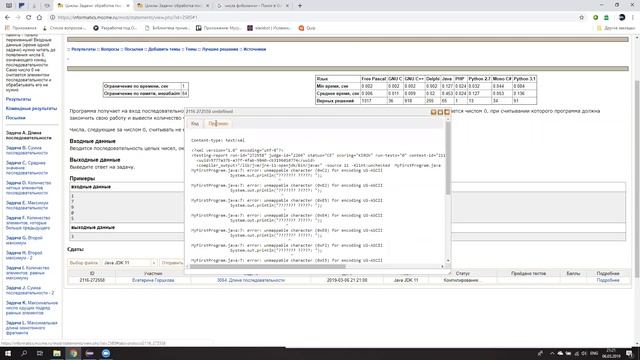Open the browser home page
The image size is (640, 360).
point(39,18)
